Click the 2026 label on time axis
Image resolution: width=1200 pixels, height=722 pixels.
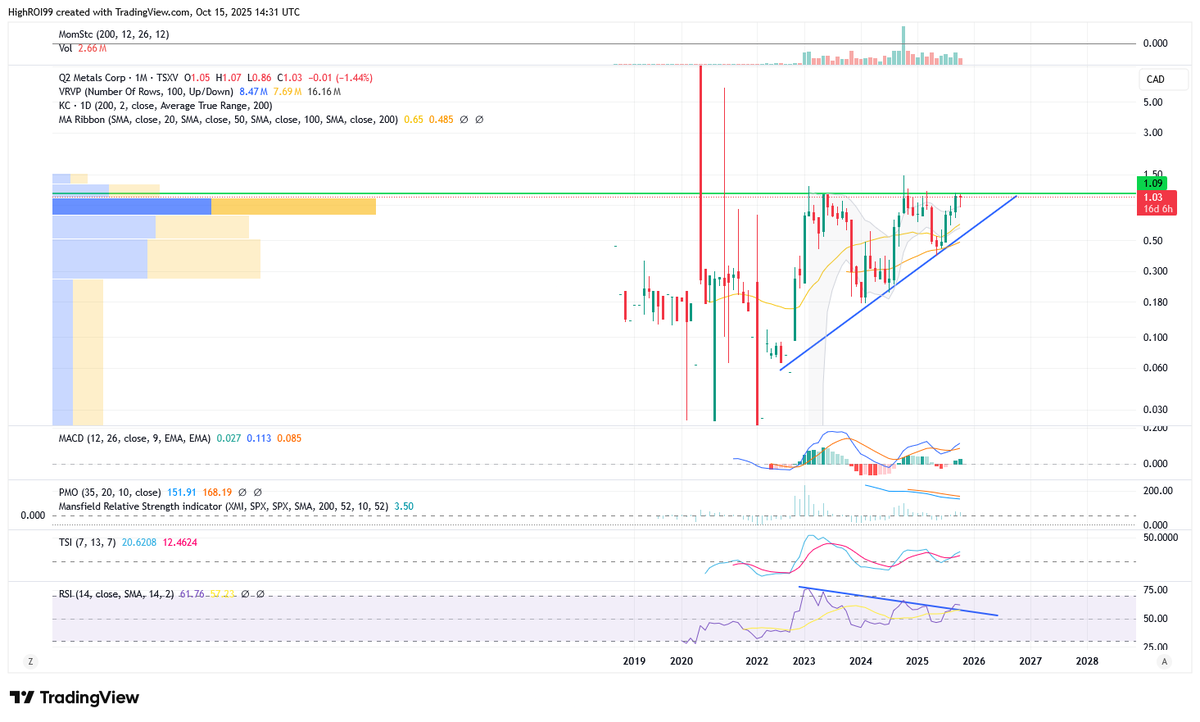(x=974, y=661)
